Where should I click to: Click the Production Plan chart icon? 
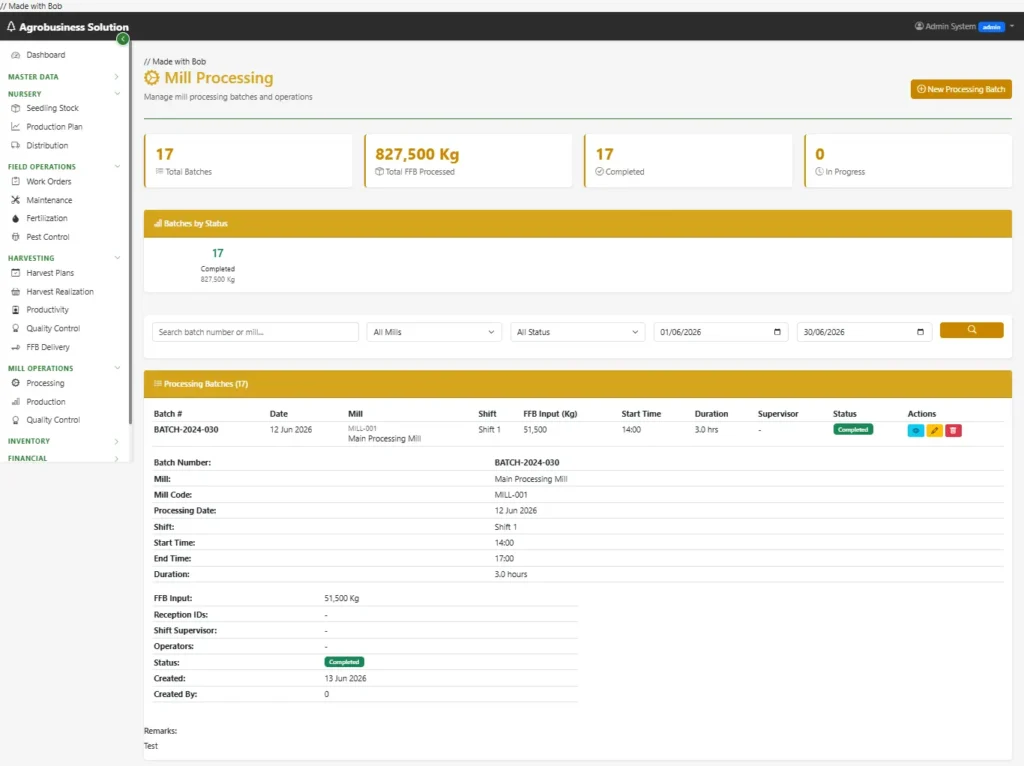point(16,127)
